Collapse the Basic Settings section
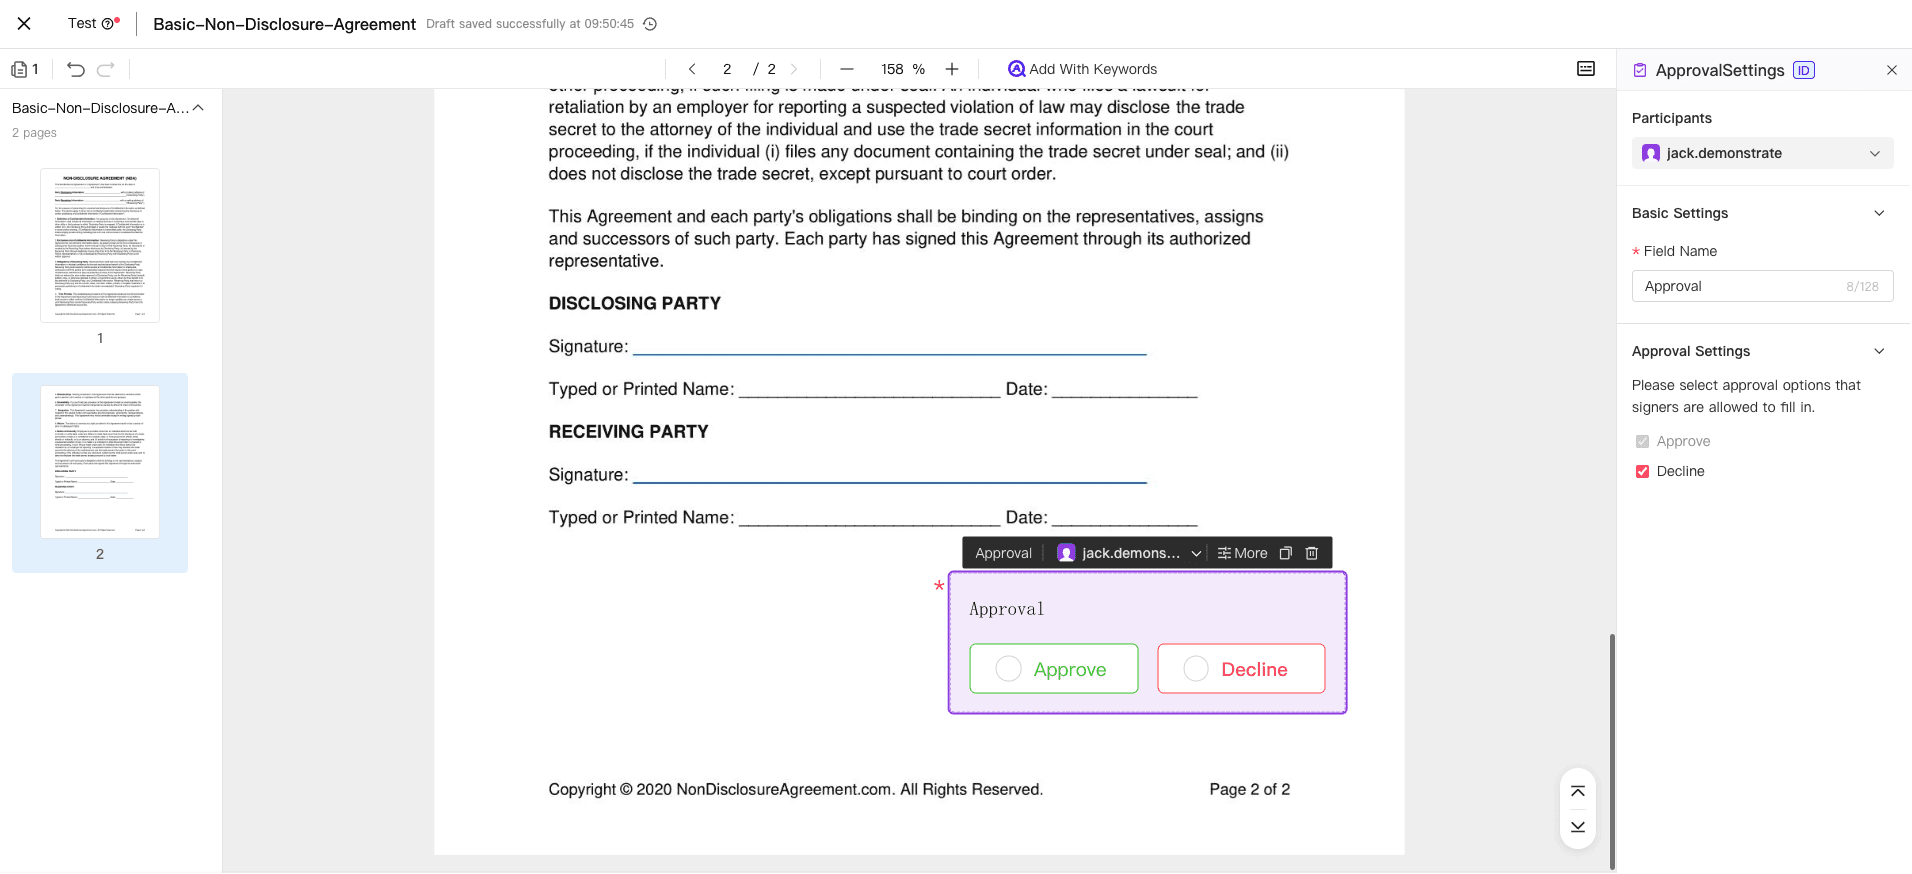Screen dimensions: 1912x874 [x=1879, y=213]
